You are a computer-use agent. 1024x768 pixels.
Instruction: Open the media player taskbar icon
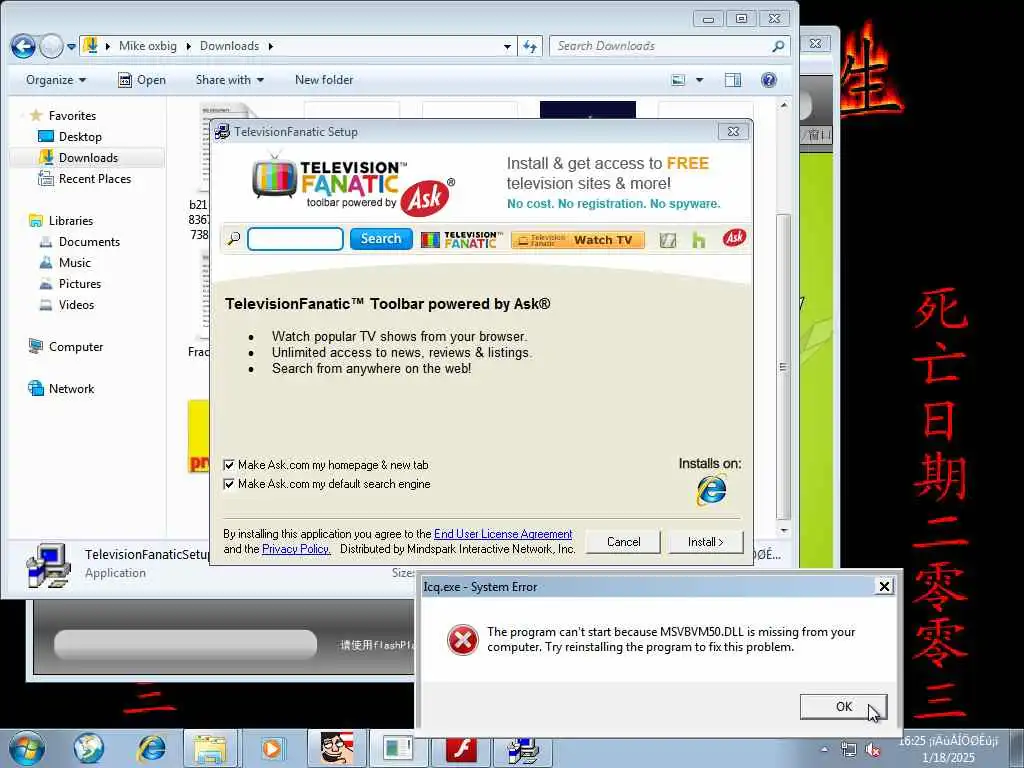pos(272,748)
